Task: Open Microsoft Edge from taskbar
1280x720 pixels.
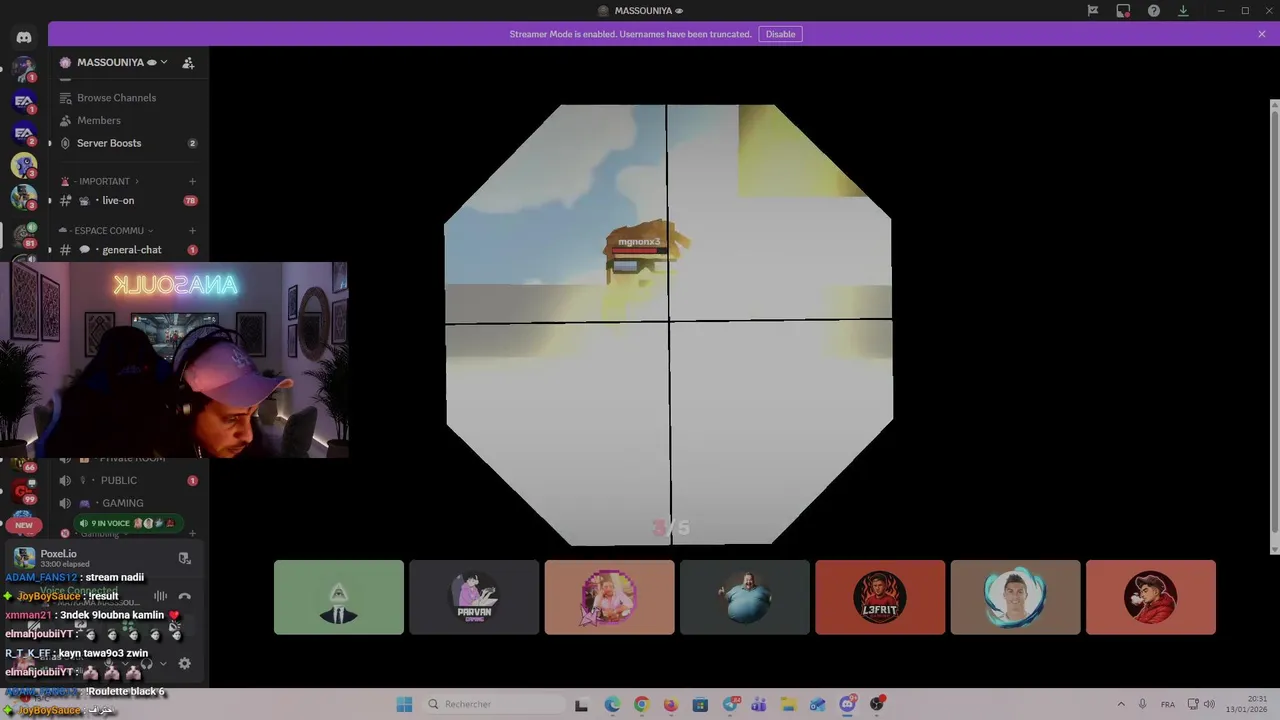Action: [612, 704]
